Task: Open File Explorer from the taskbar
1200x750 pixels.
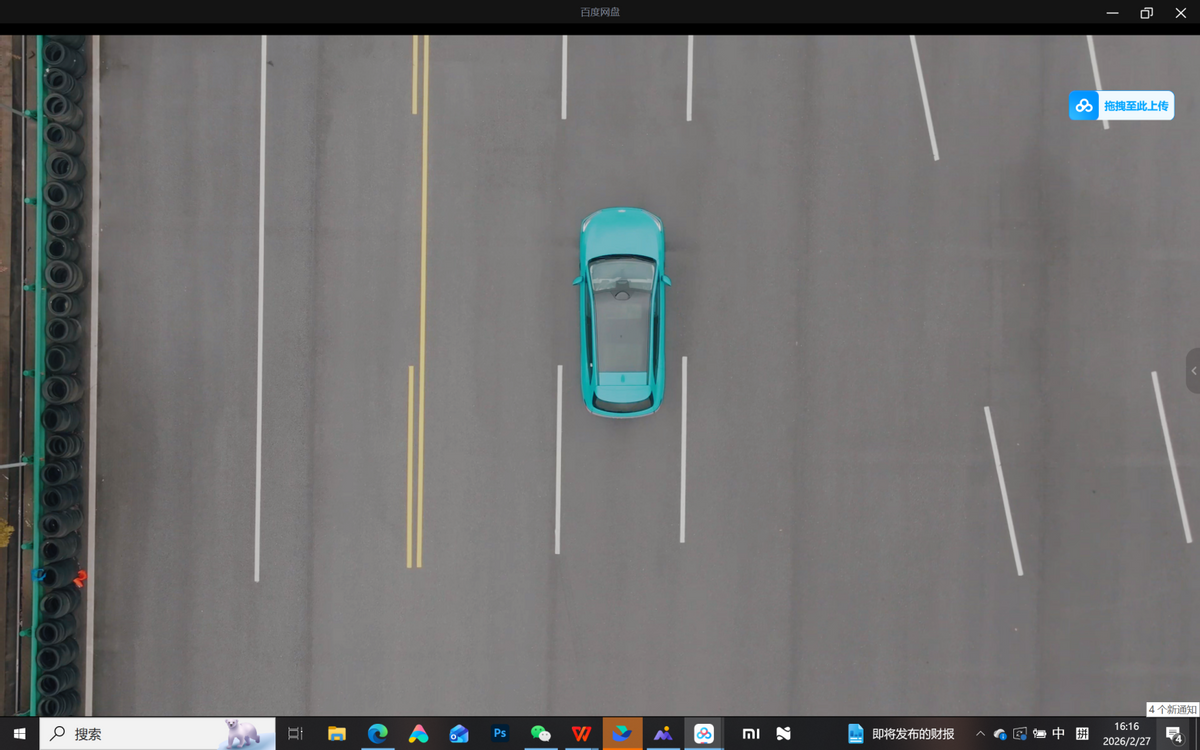Action: 337,733
